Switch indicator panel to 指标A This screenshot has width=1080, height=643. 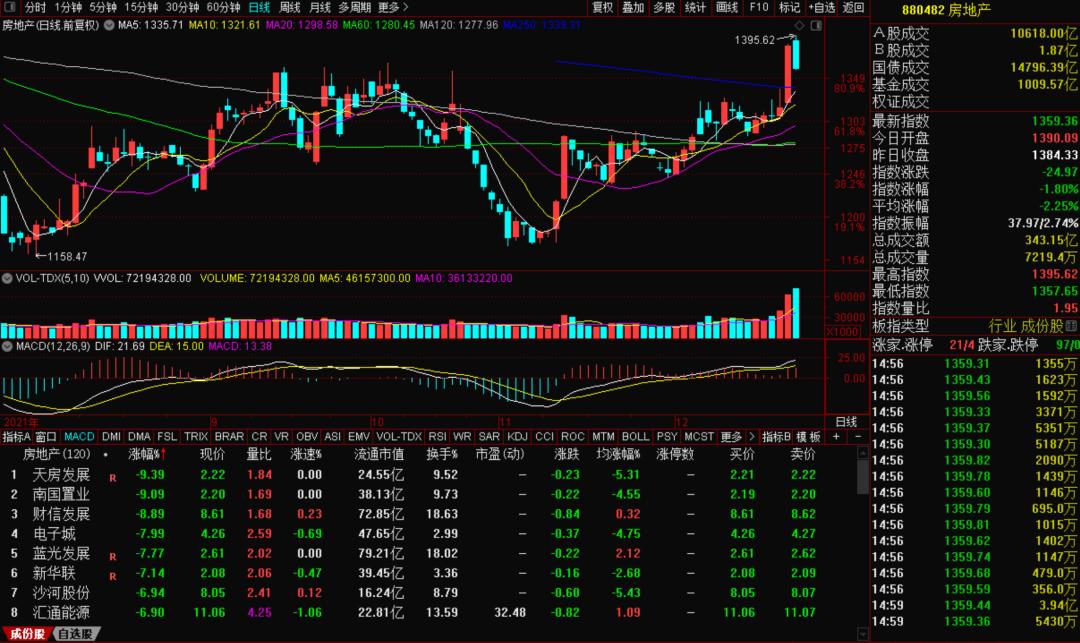click(x=16, y=437)
